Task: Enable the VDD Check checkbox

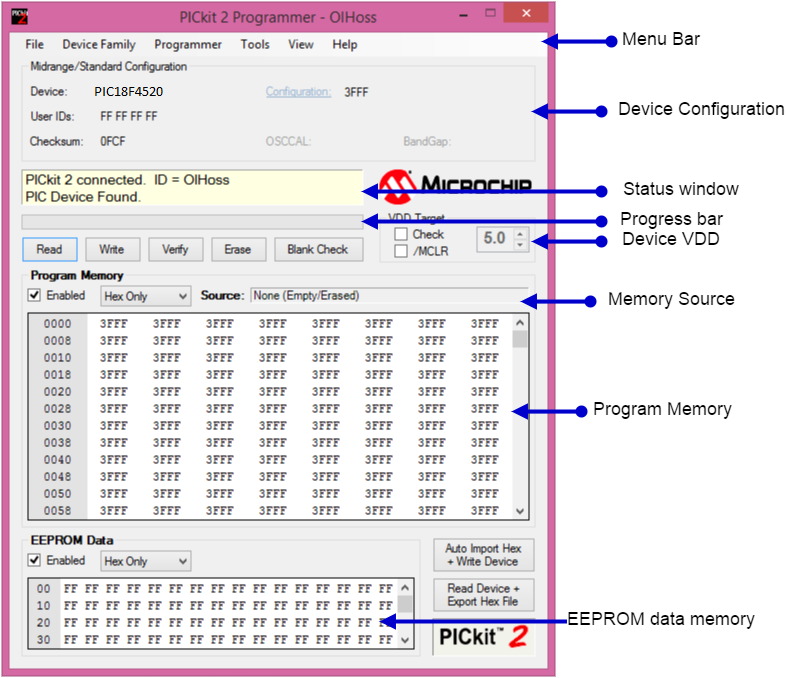Action: click(x=401, y=234)
